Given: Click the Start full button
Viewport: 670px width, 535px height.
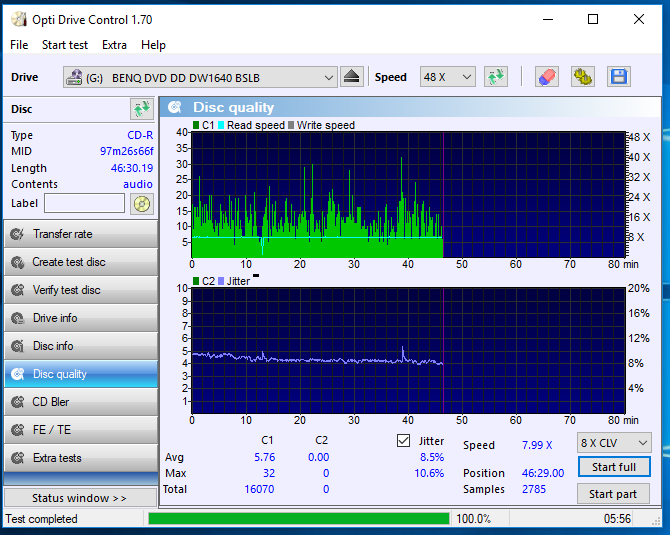Looking at the screenshot, I should point(614,467).
